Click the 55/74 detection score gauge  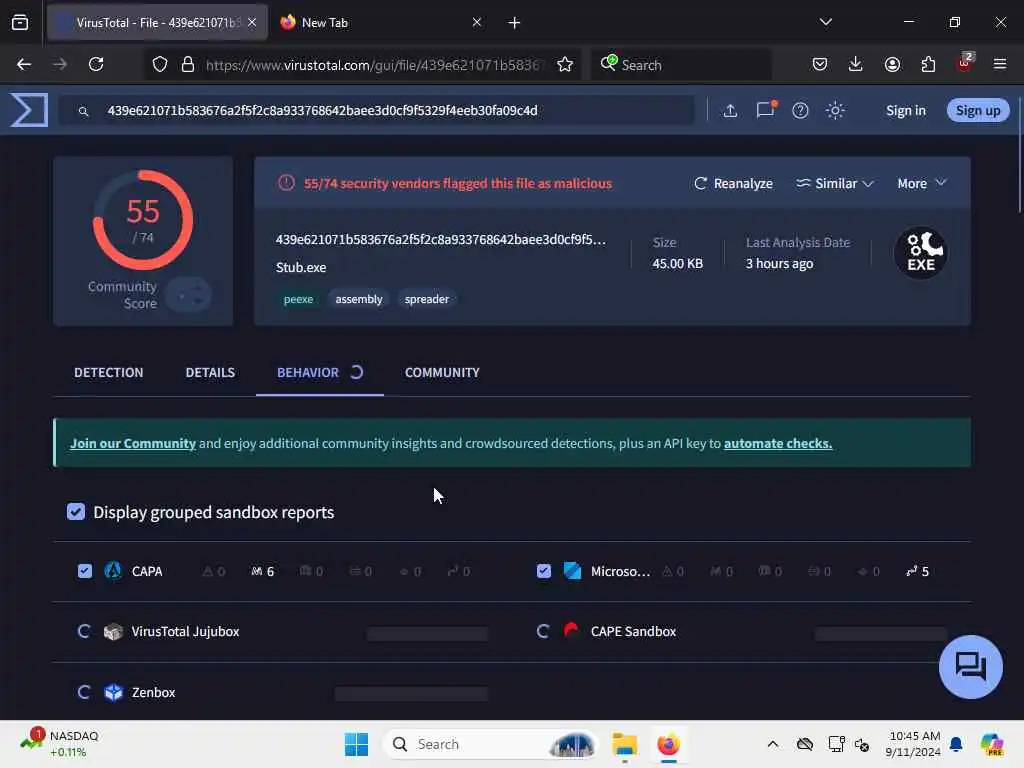(x=142, y=219)
